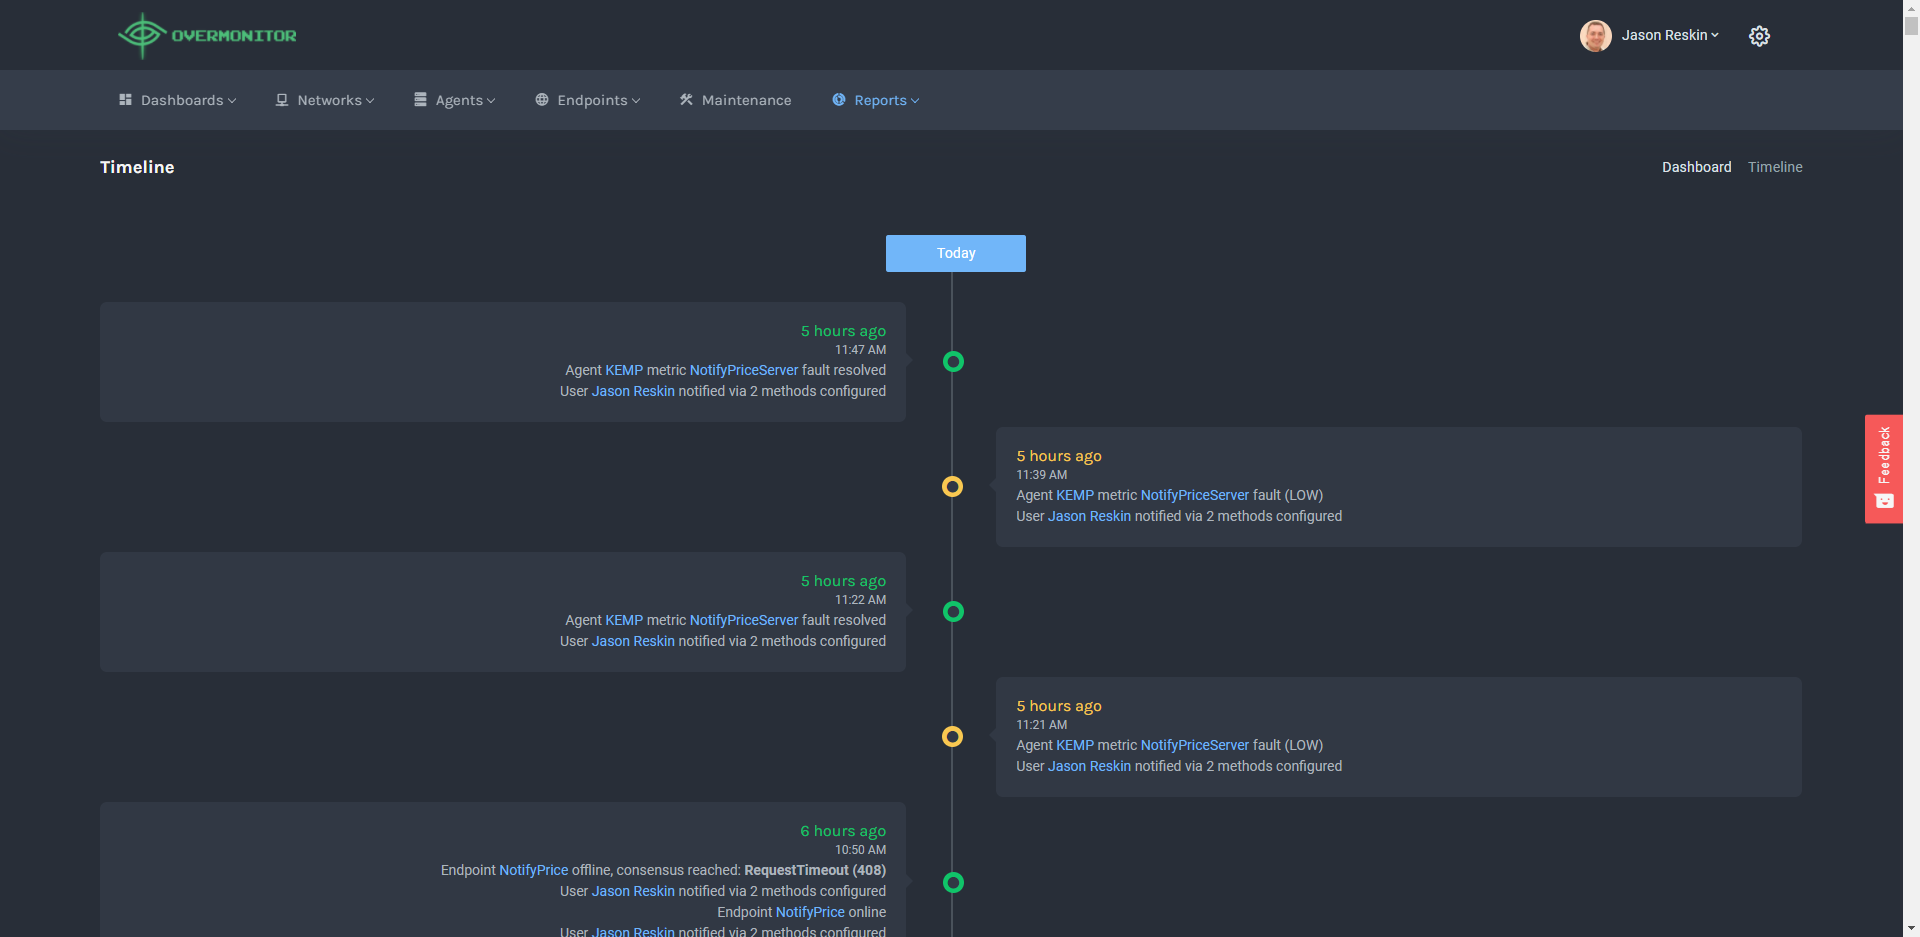
Task: Click the Reports info icon
Action: point(837,100)
